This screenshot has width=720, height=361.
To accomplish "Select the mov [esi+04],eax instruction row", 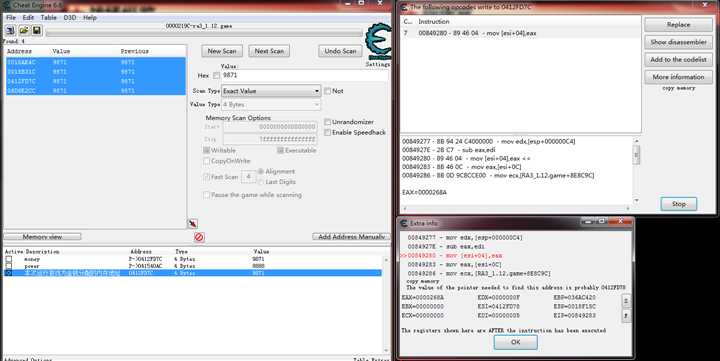I will pos(521,34).
